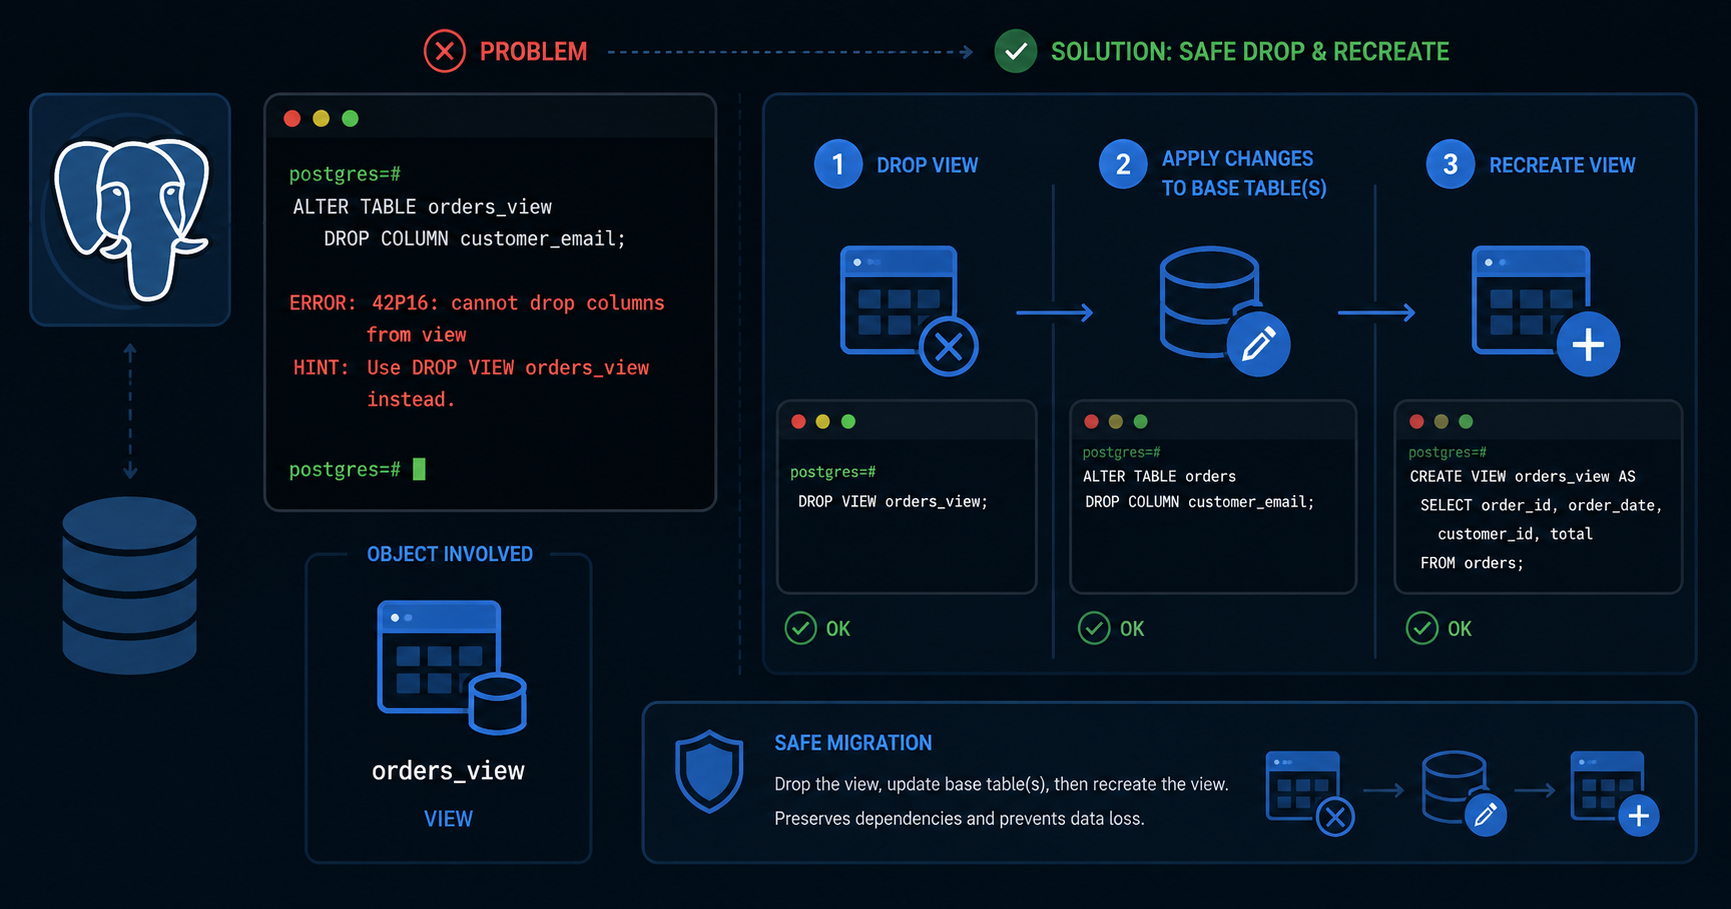Click the "SELECT order_id, order_date," line

1541,506
